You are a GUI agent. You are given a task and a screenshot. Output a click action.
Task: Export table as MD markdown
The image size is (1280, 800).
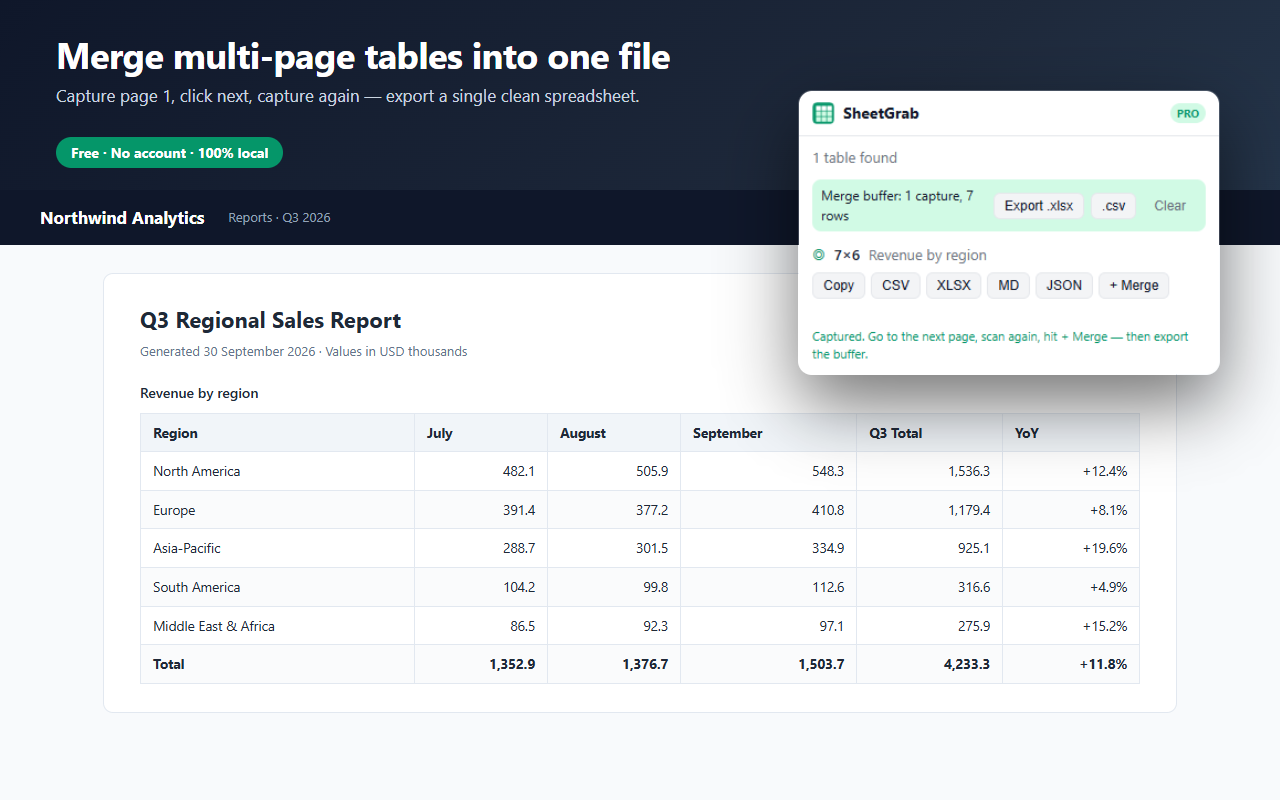click(x=1008, y=285)
